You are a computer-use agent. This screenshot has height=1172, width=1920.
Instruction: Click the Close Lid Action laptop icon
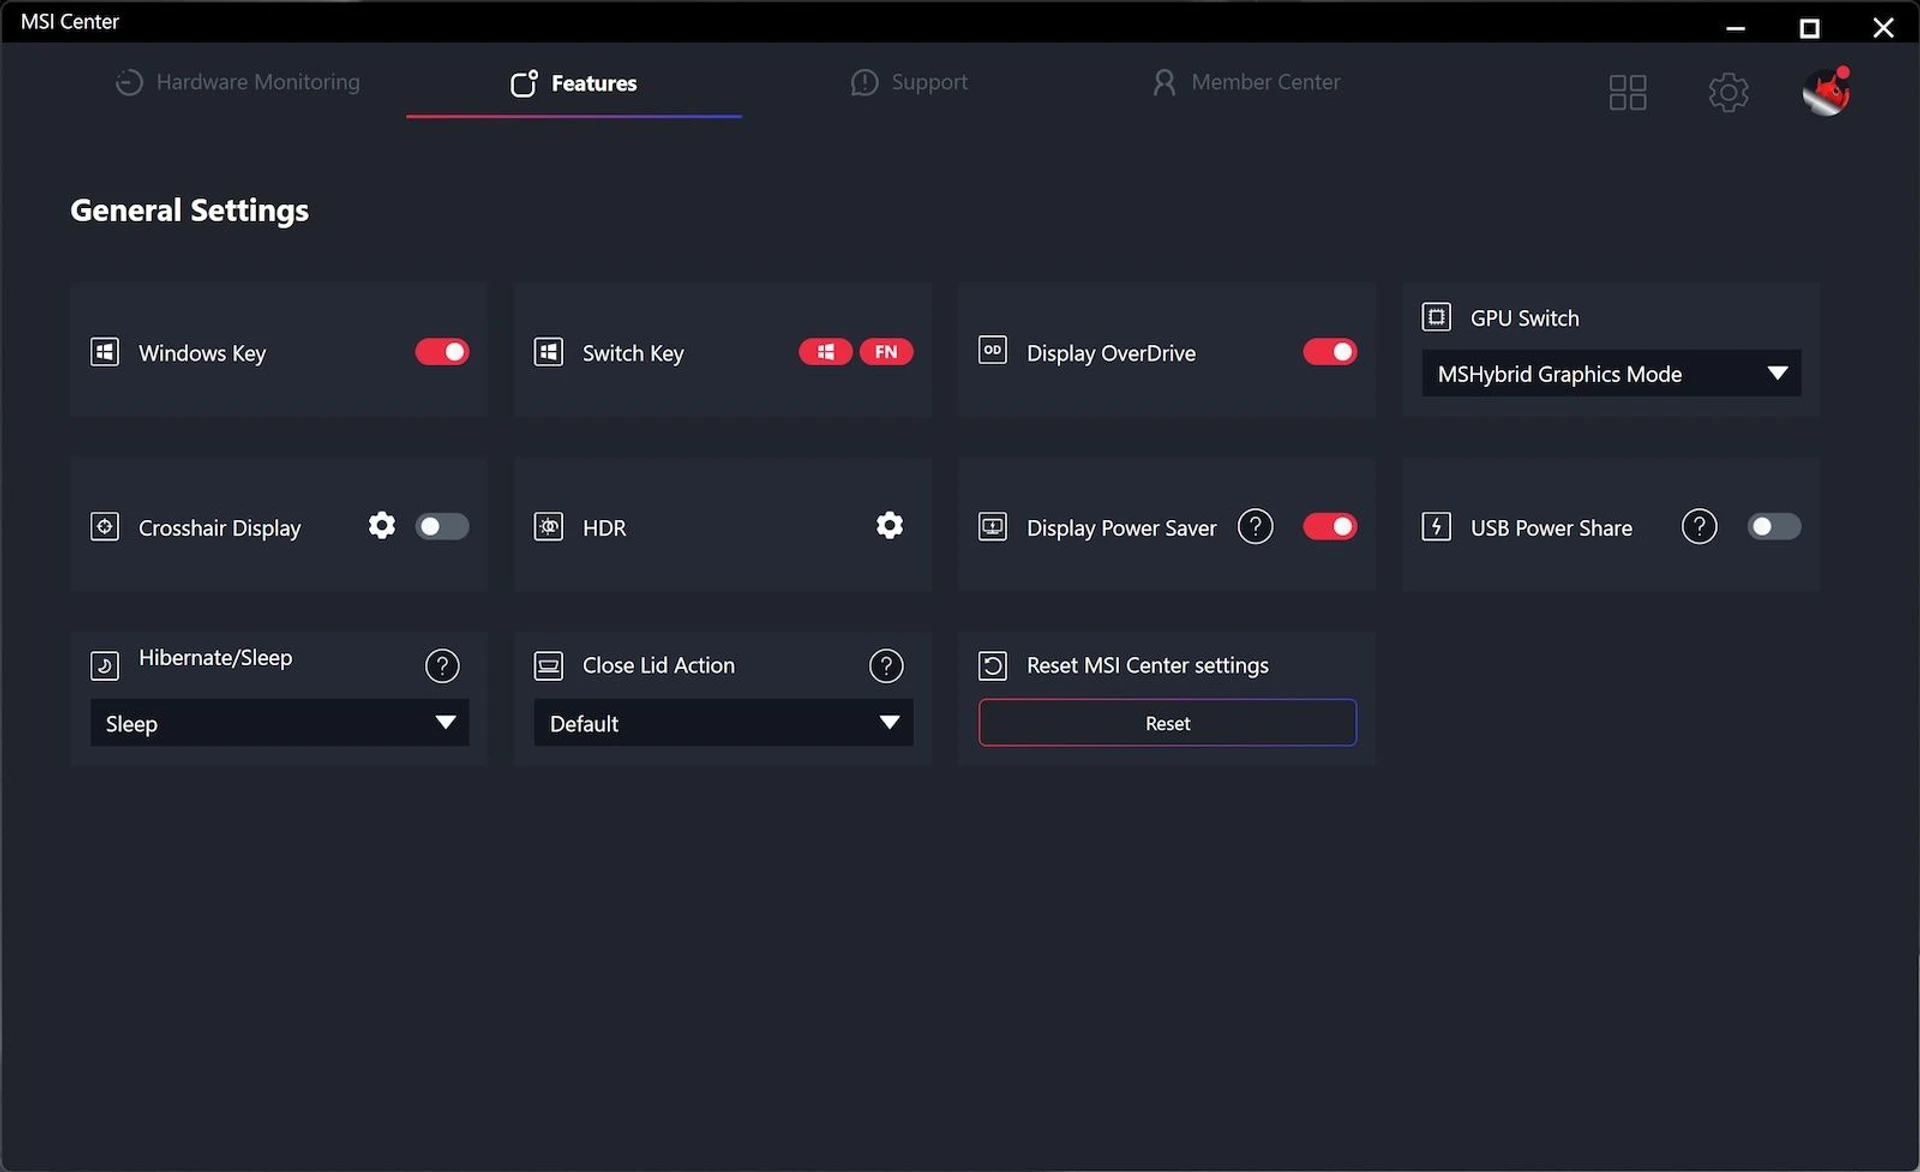click(x=549, y=666)
